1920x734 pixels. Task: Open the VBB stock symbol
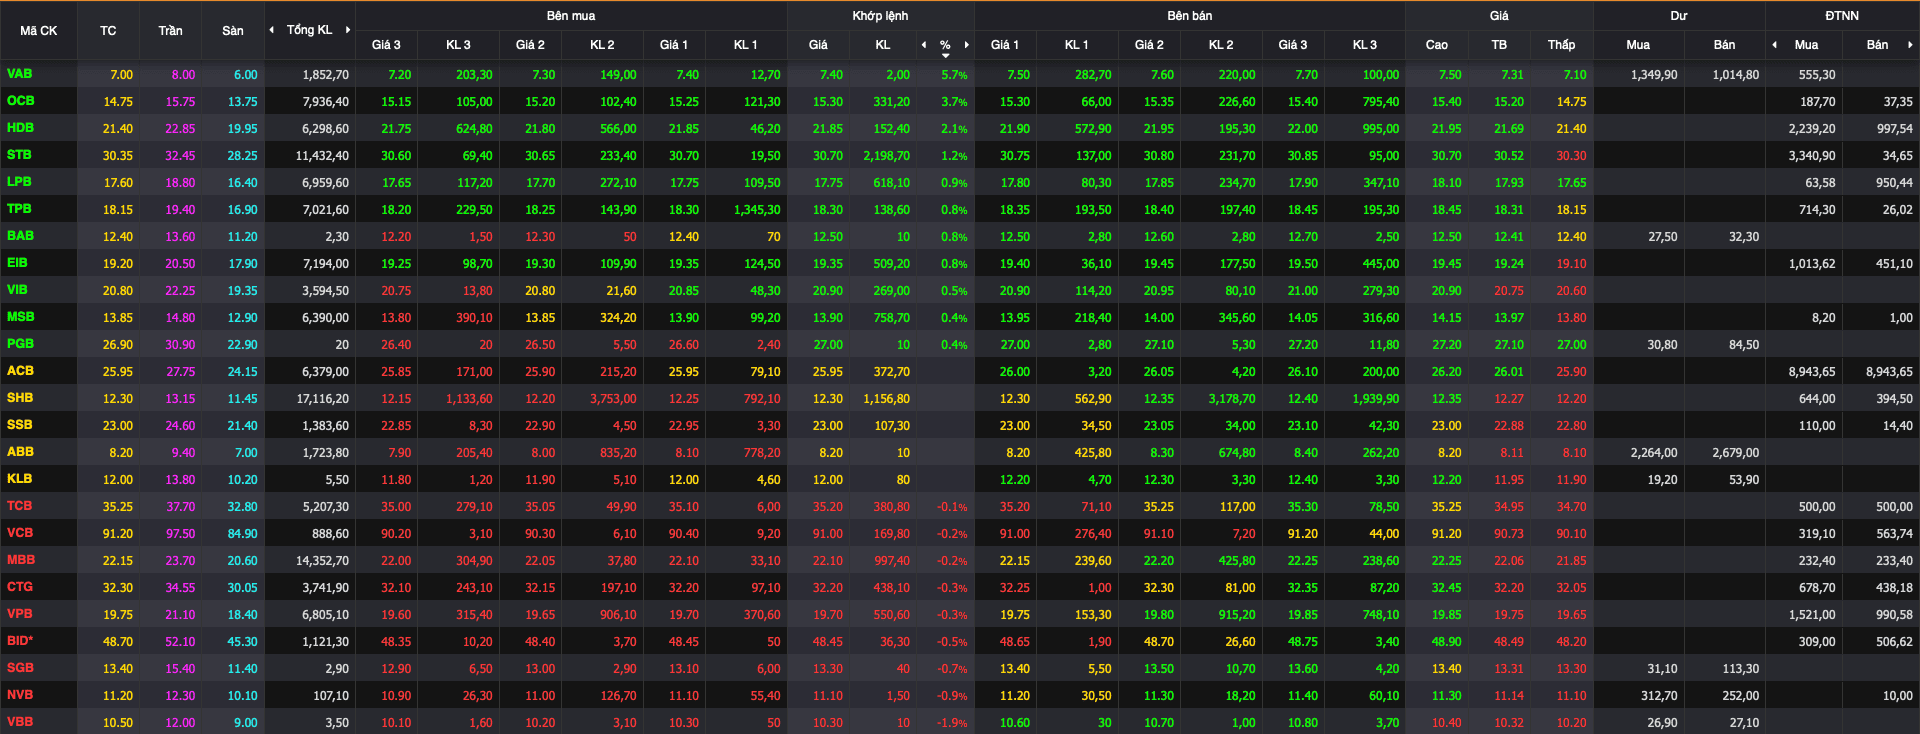click(20, 722)
